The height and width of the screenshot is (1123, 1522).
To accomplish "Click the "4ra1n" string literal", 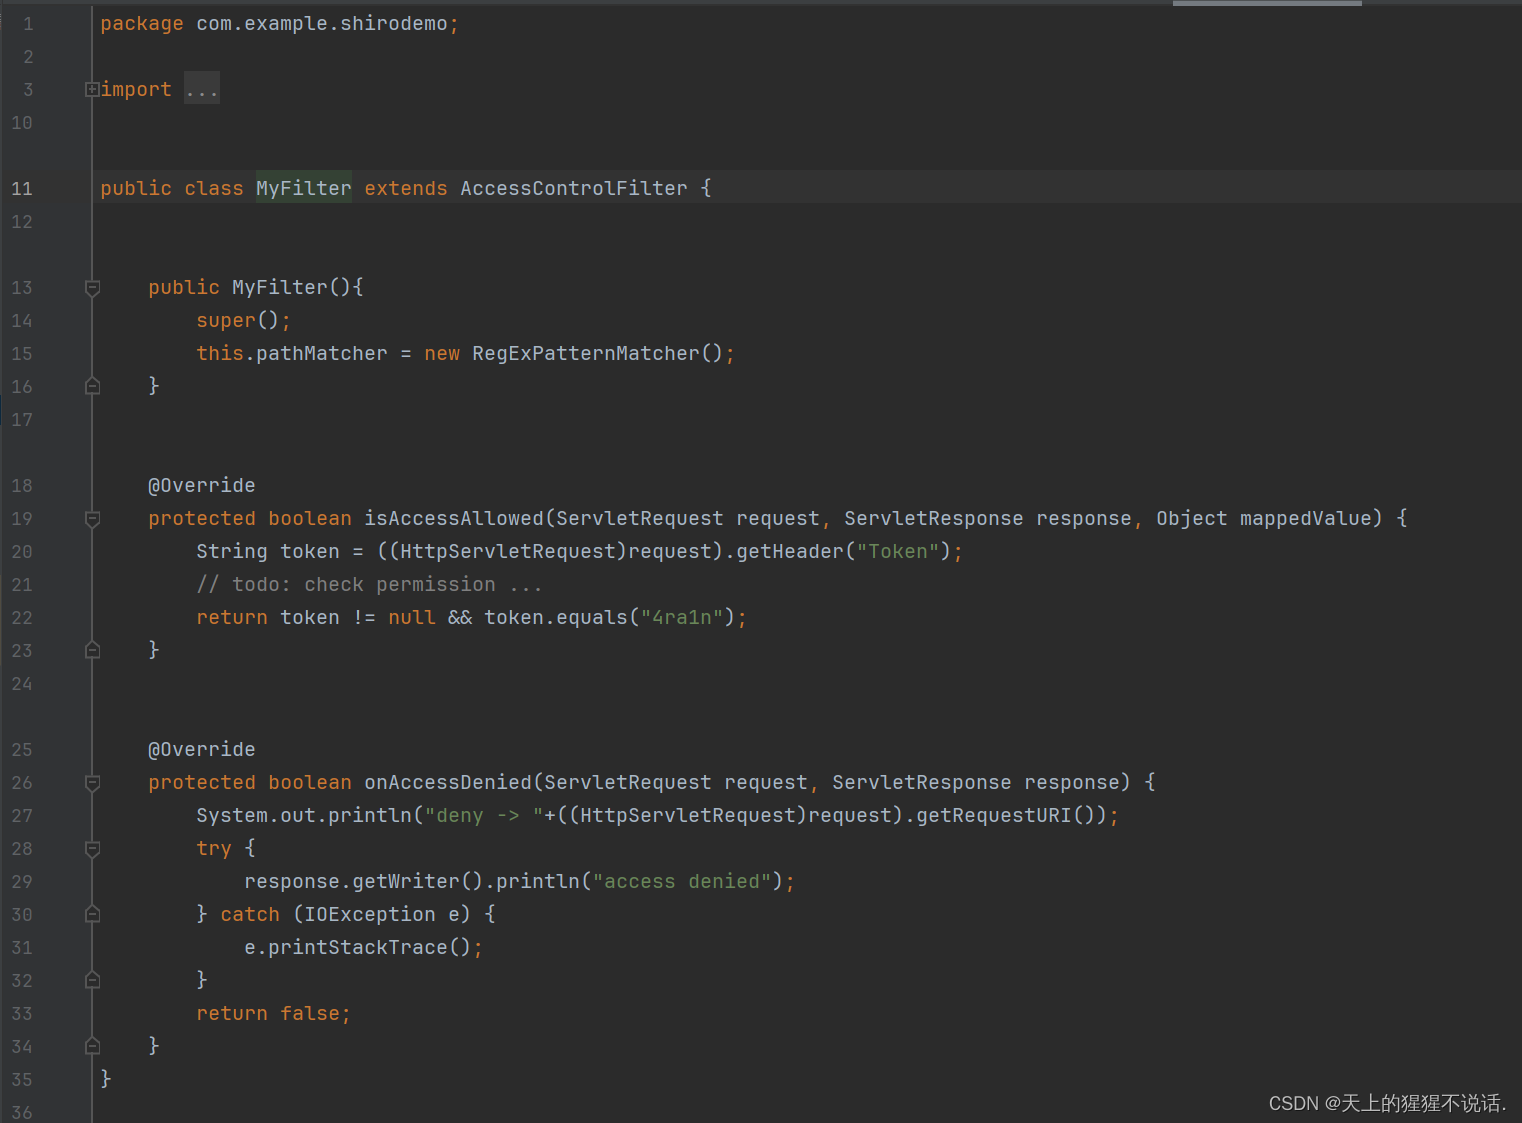I will tap(681, 617).
